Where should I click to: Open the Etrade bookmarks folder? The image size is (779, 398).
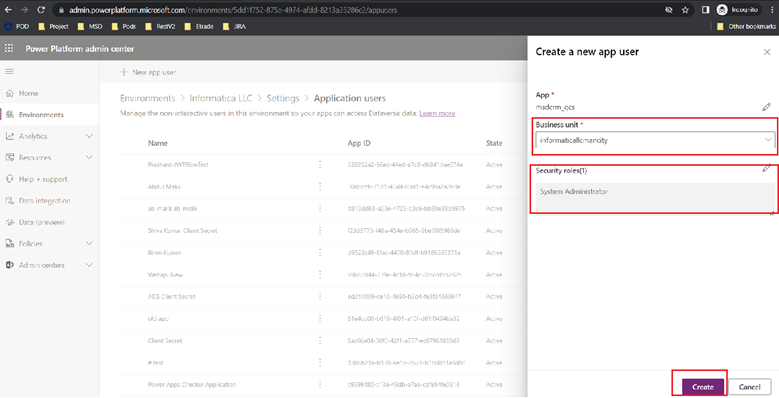tap(199, 26)
